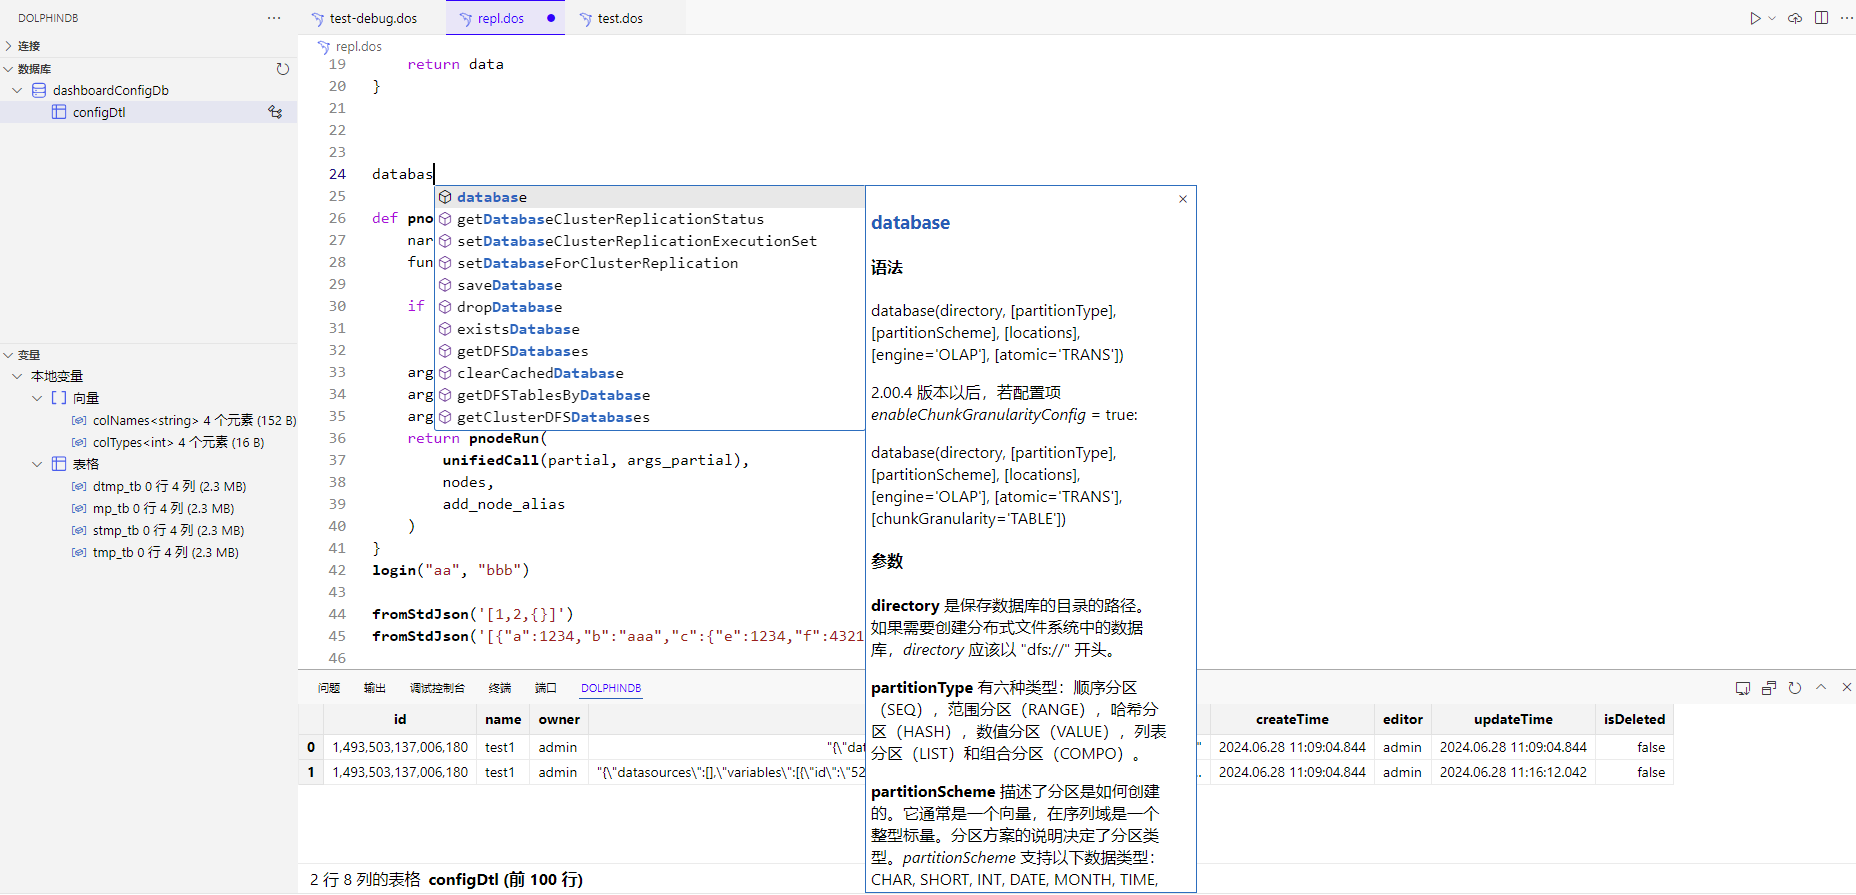The image size is (1856, 895).
Task: Open the bottom panel in a new window
Action: point(1769,688)
